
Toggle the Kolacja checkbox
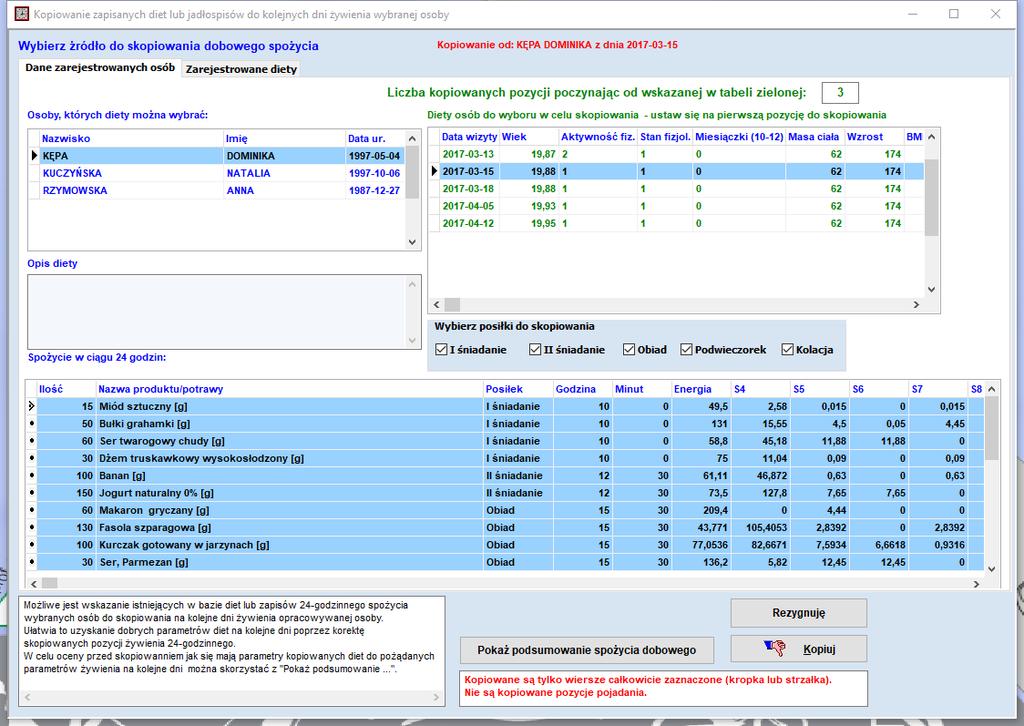pyautogui.click(x=788, y=349)
